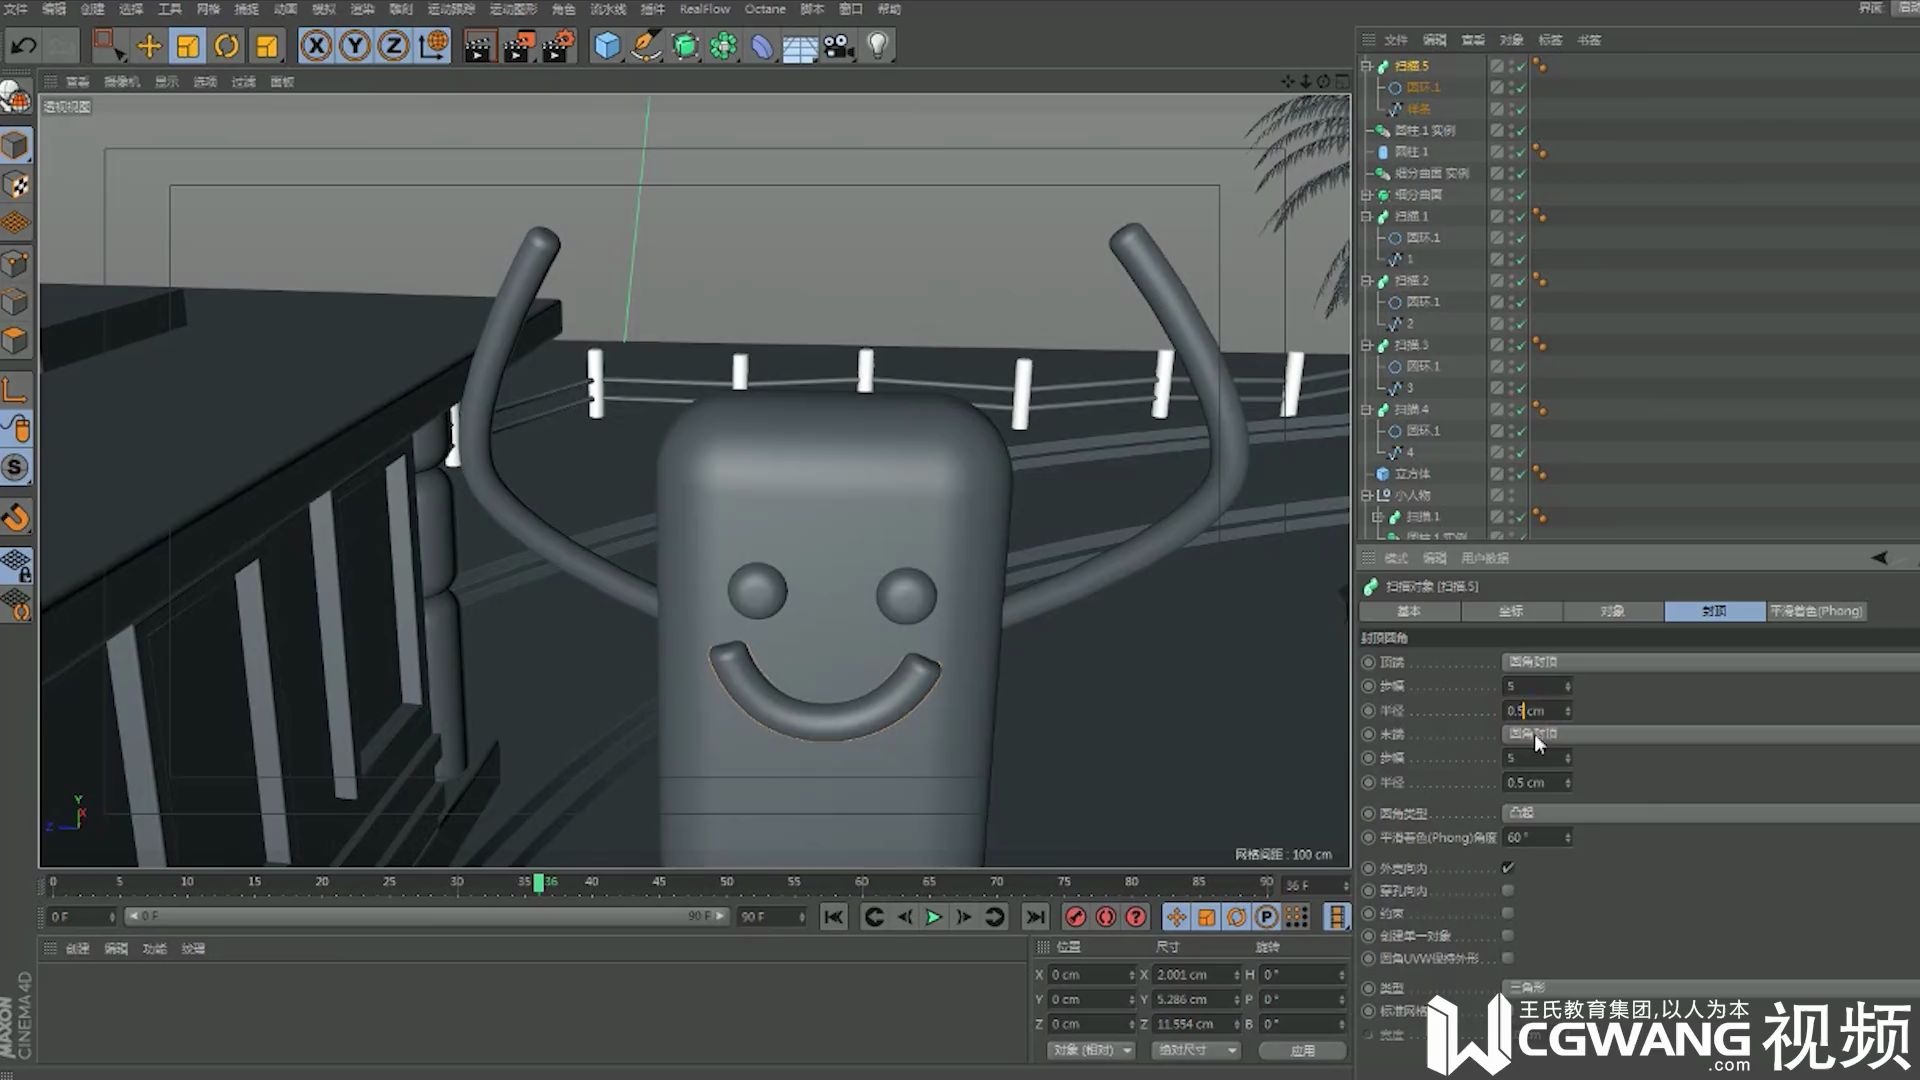Click the Undo arrow icon
This screenshot has height=1080, width=1920.
22,46
